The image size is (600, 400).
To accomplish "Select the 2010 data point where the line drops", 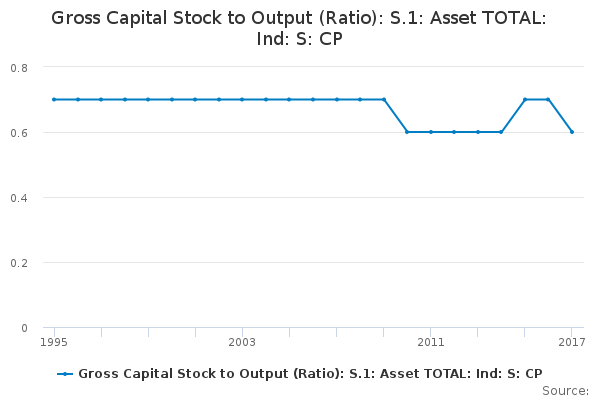I will [x=407, y=132].
